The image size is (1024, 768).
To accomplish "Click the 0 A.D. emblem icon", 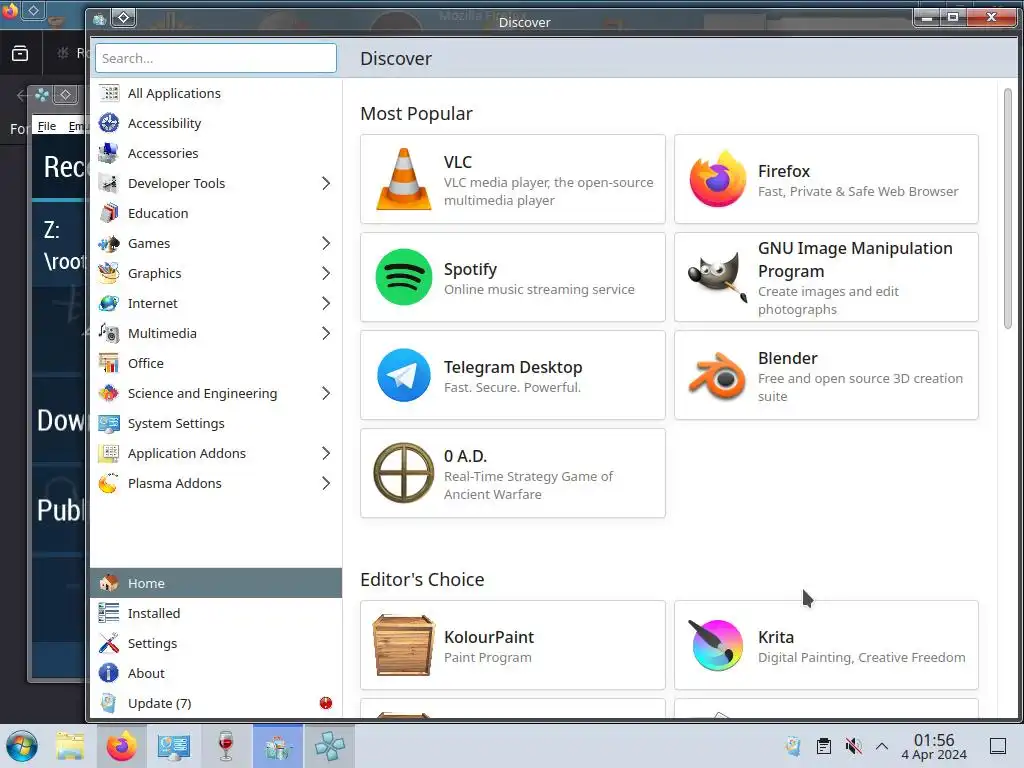I will tap(404, 473).
